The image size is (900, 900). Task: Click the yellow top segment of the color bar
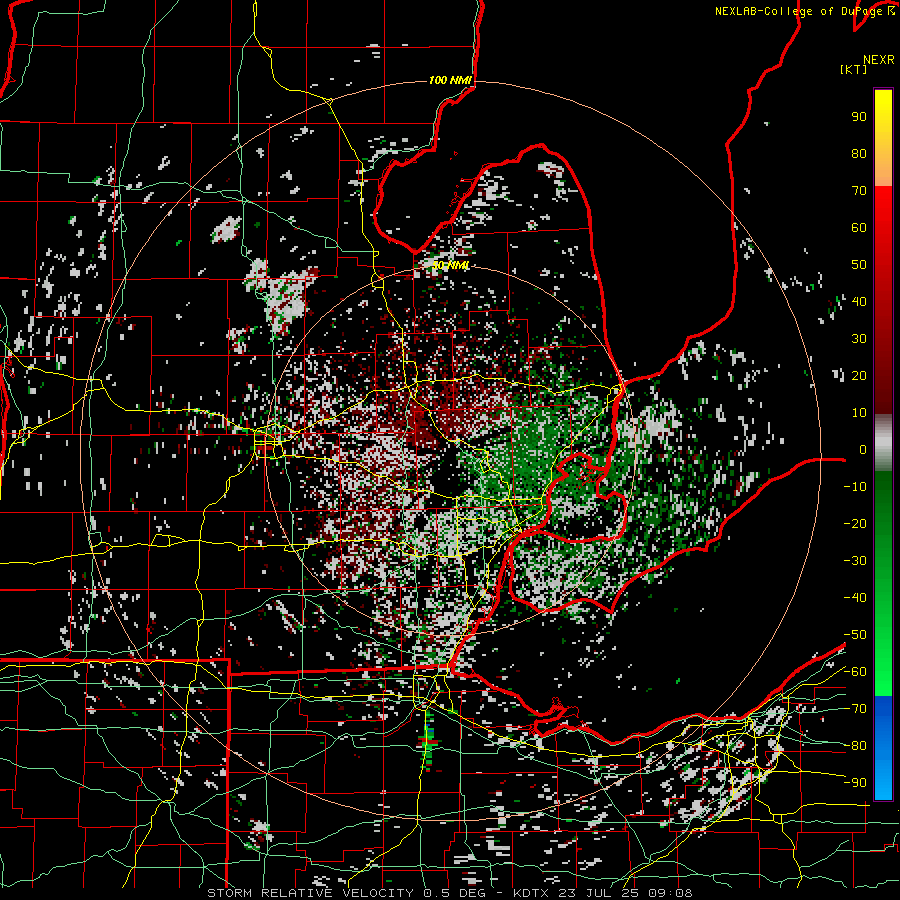pos(883,138)
